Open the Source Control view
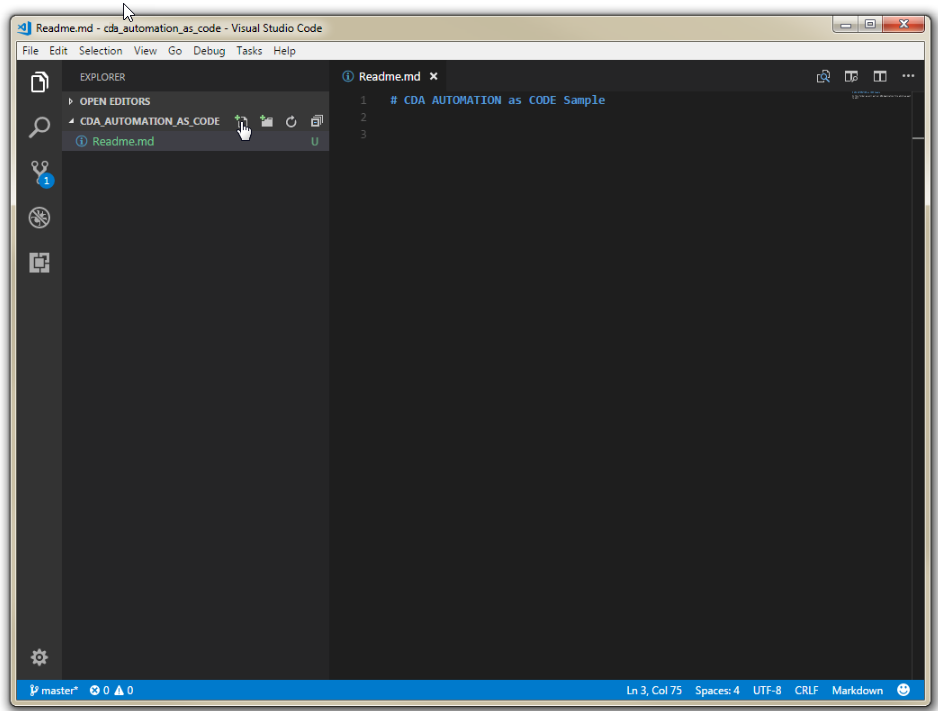Image resolution: width=938 pixels, height=711 pixels. click(x=39, y=172)
